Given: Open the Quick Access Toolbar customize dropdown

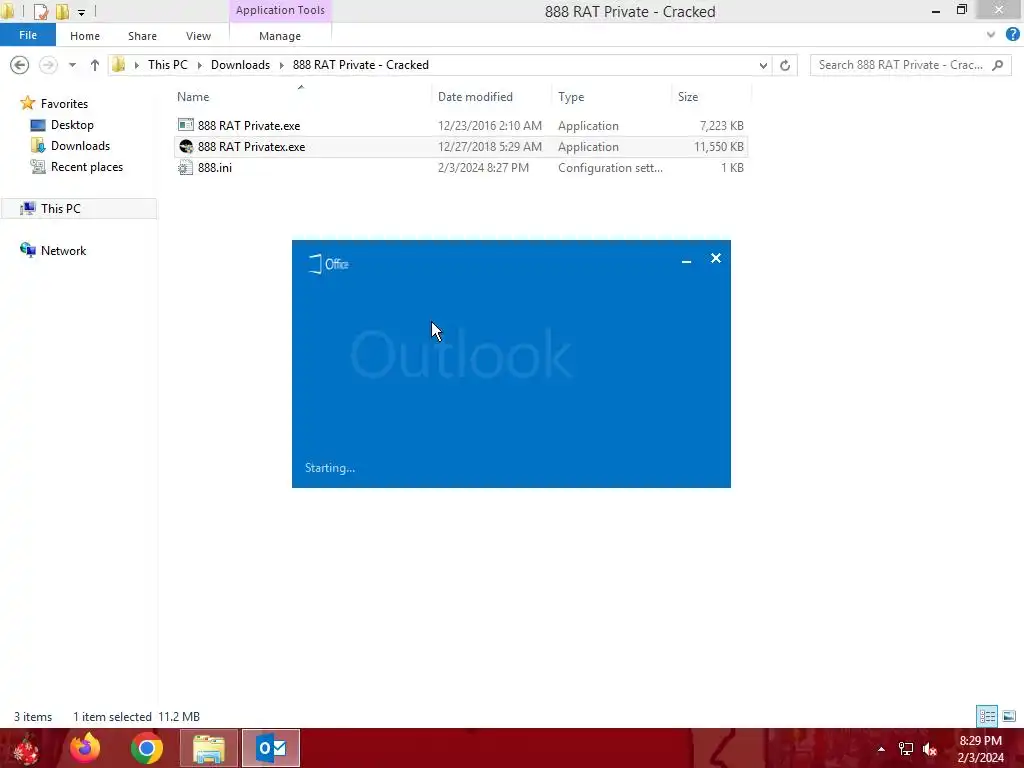Looking at the screenshot, I should [81, 12].
